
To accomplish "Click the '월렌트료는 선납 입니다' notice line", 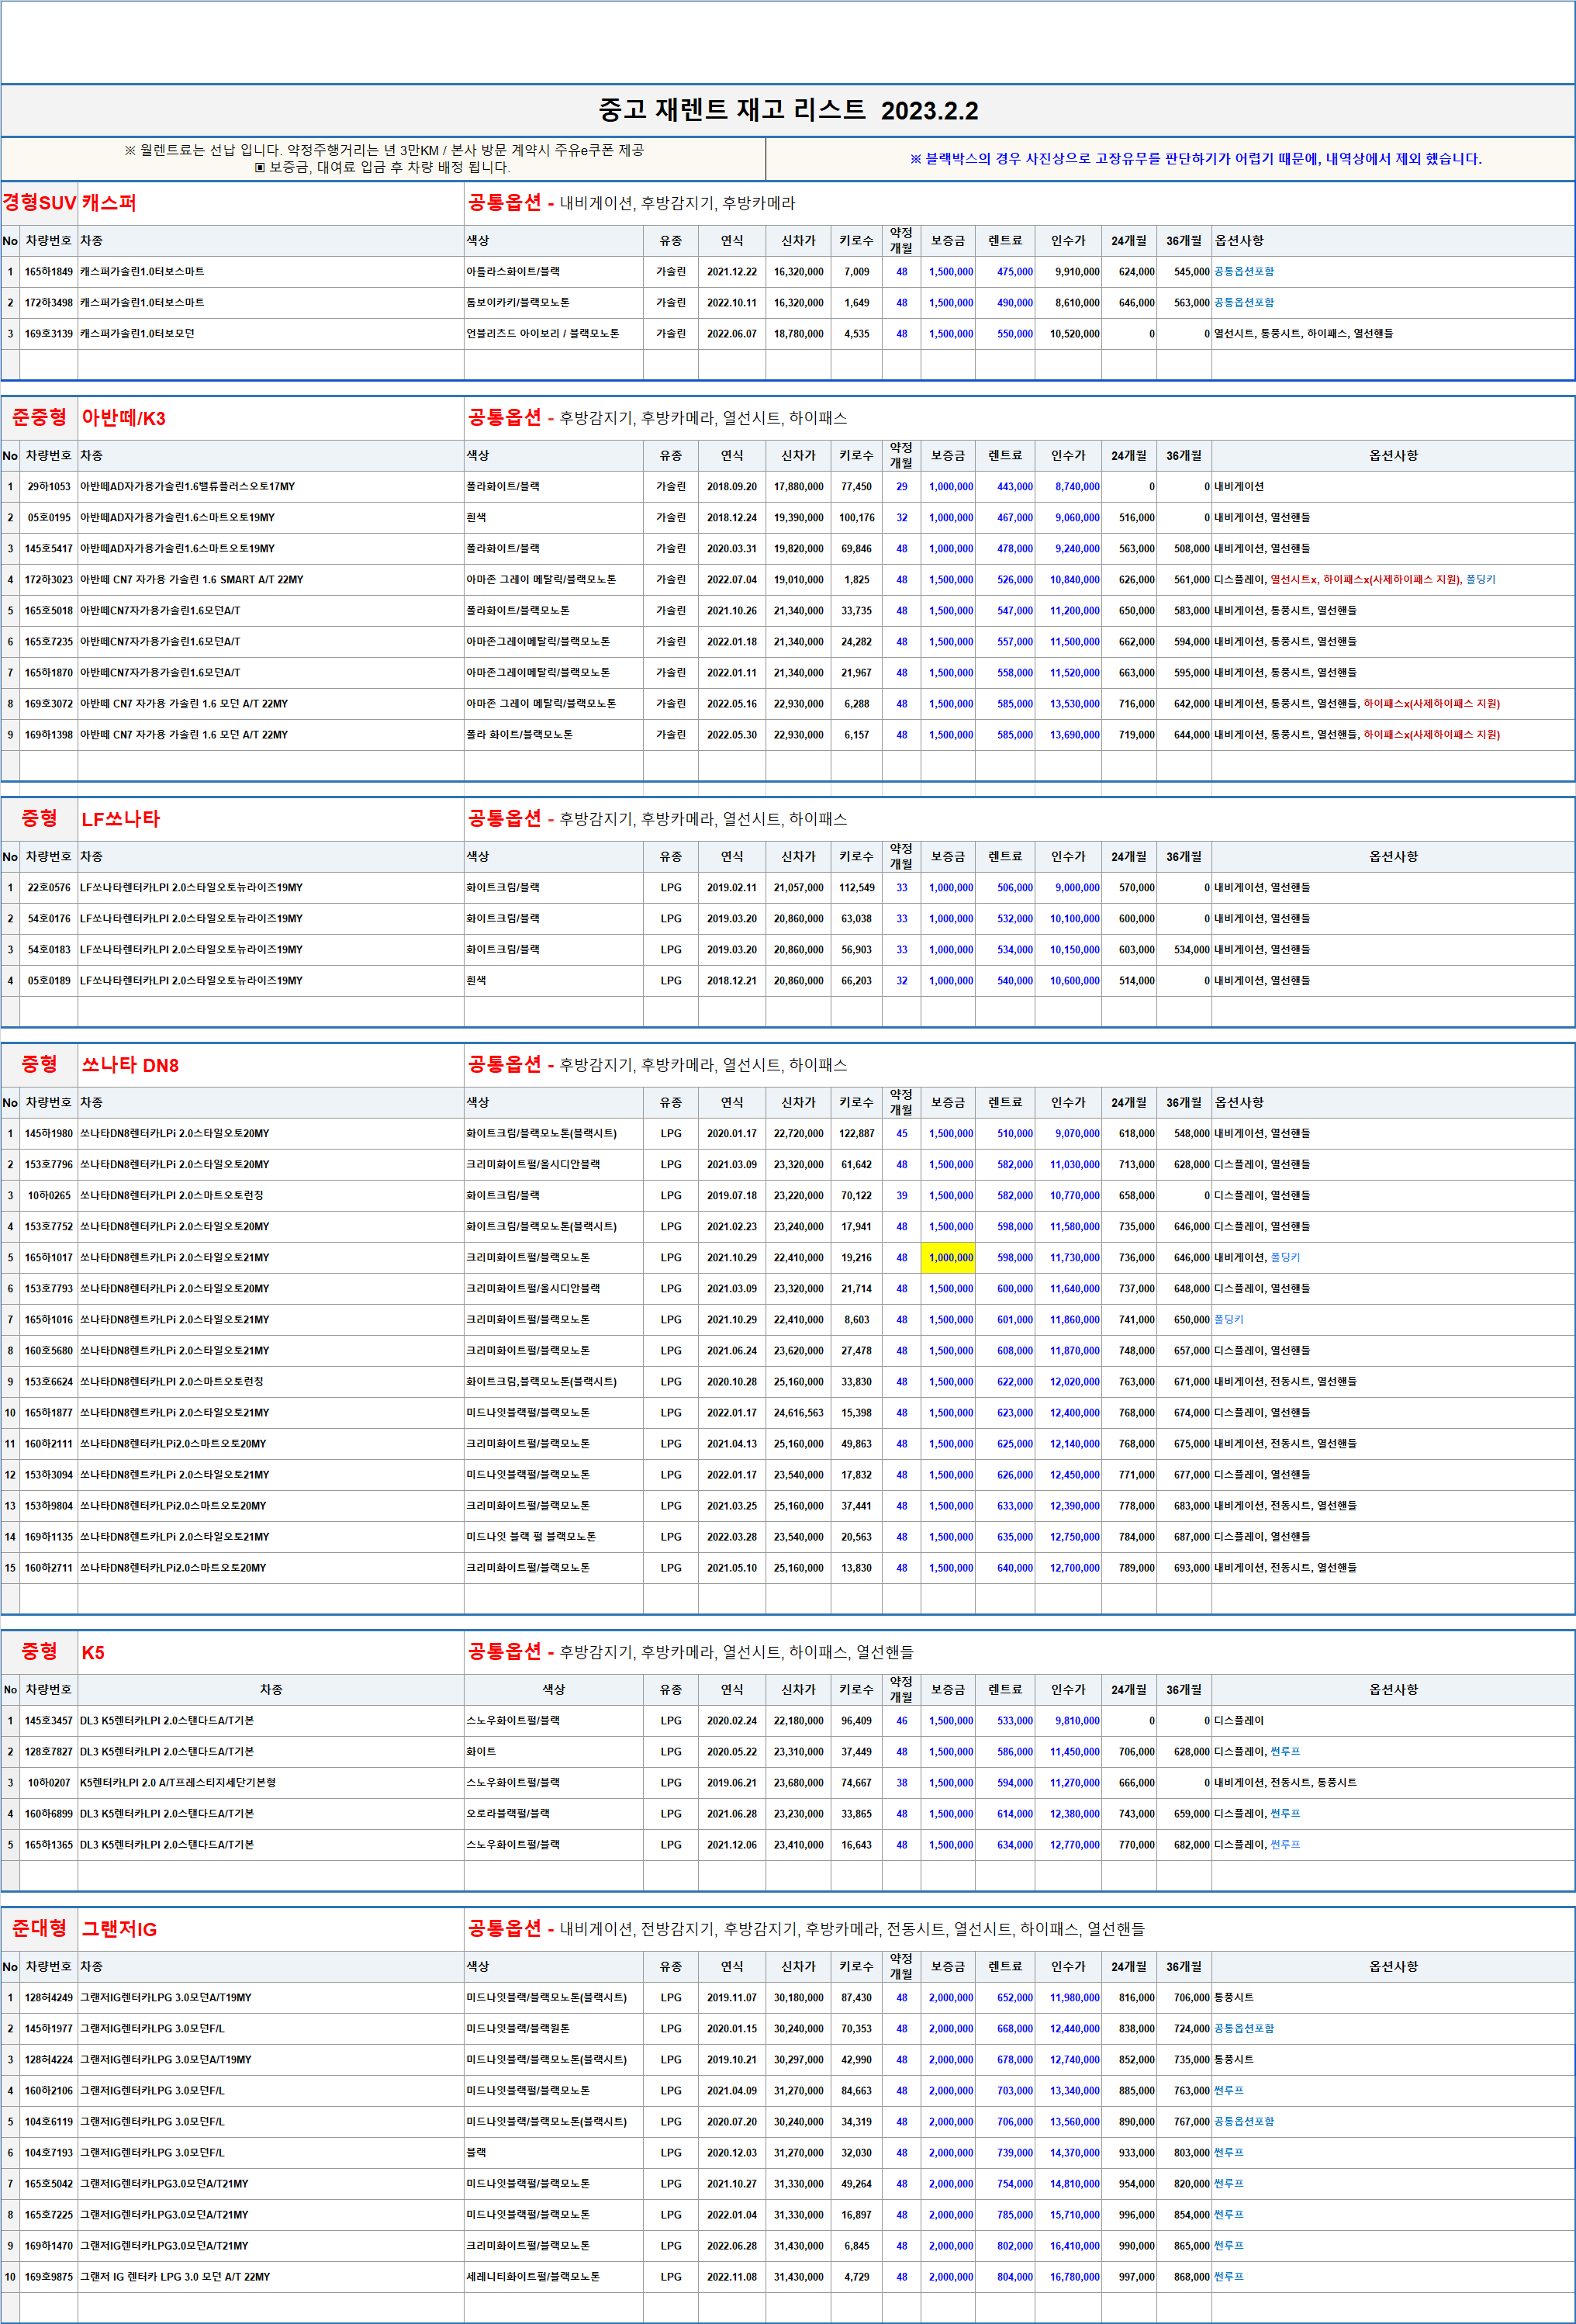I will pyautogui.click(x=384, y=150).
